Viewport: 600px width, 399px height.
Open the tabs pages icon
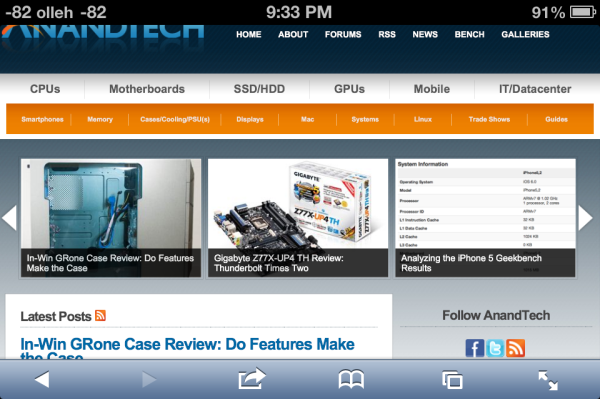coord(452,380)
